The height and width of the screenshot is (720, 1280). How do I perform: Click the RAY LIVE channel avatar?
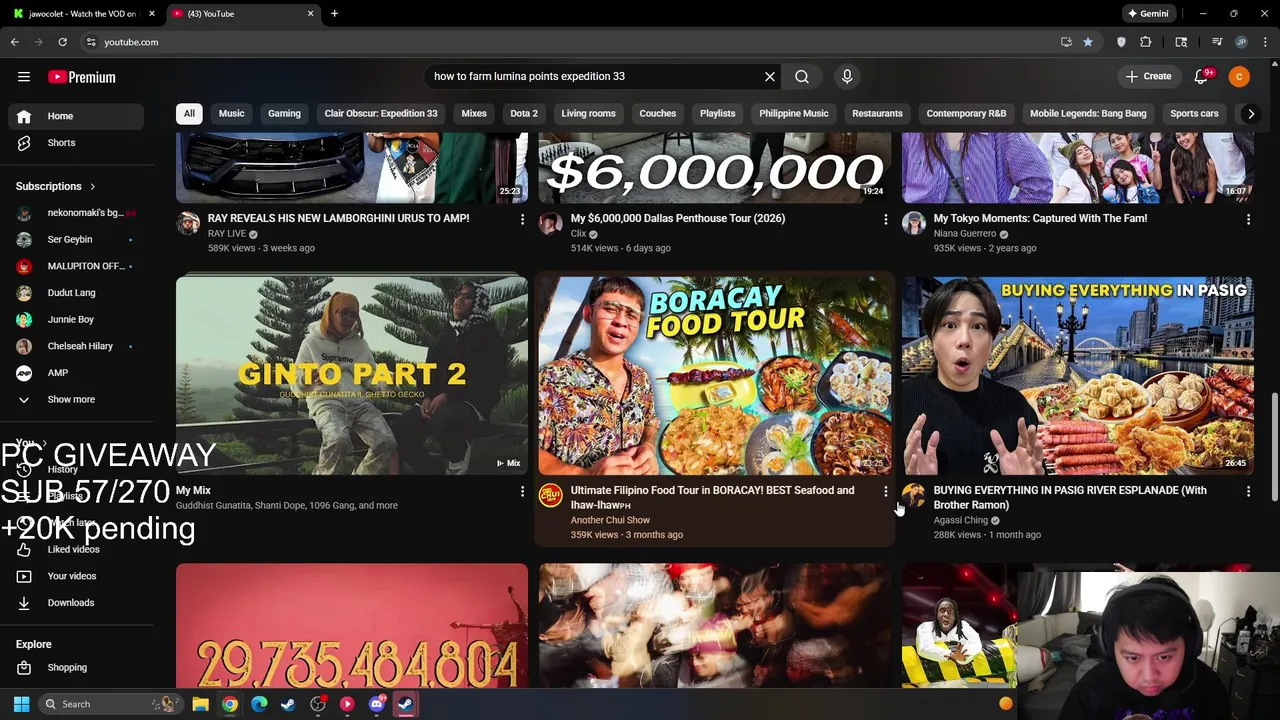coord(188,223)
